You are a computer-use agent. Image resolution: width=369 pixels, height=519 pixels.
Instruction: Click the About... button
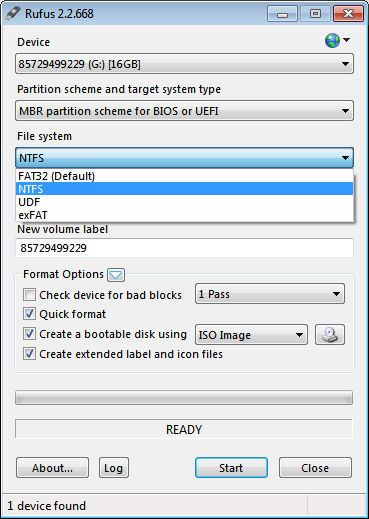coord(52,468)
